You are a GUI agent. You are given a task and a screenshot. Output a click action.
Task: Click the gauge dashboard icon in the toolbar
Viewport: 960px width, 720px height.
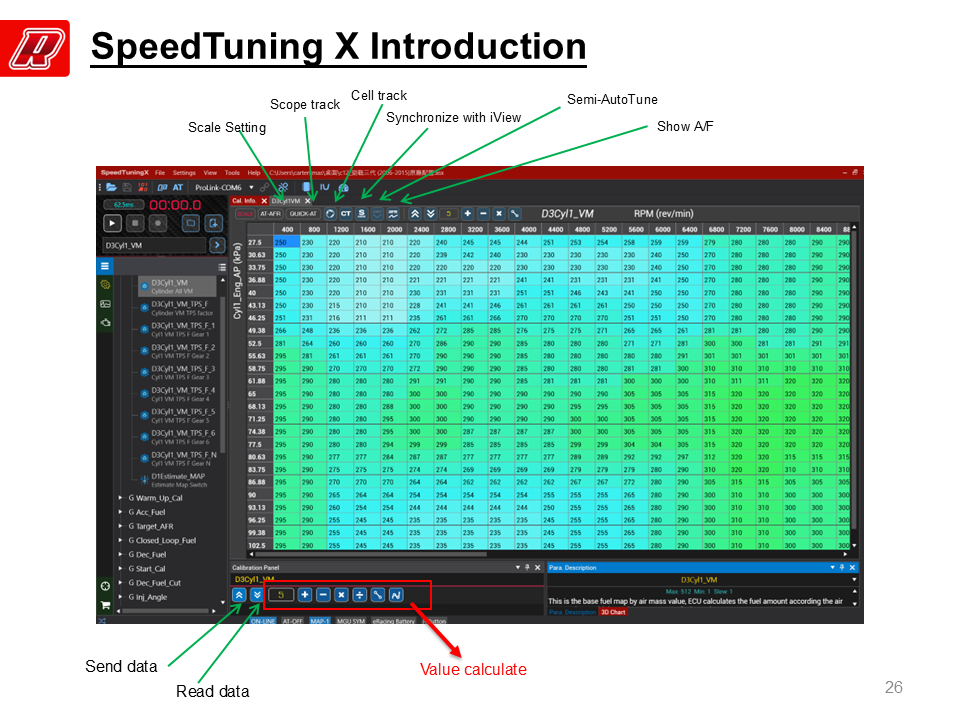343,187
